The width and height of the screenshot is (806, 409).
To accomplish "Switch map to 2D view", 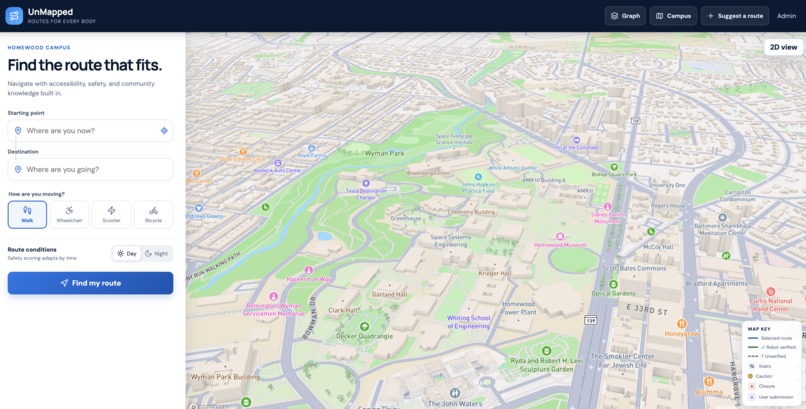I will click(x=783, y=47).
